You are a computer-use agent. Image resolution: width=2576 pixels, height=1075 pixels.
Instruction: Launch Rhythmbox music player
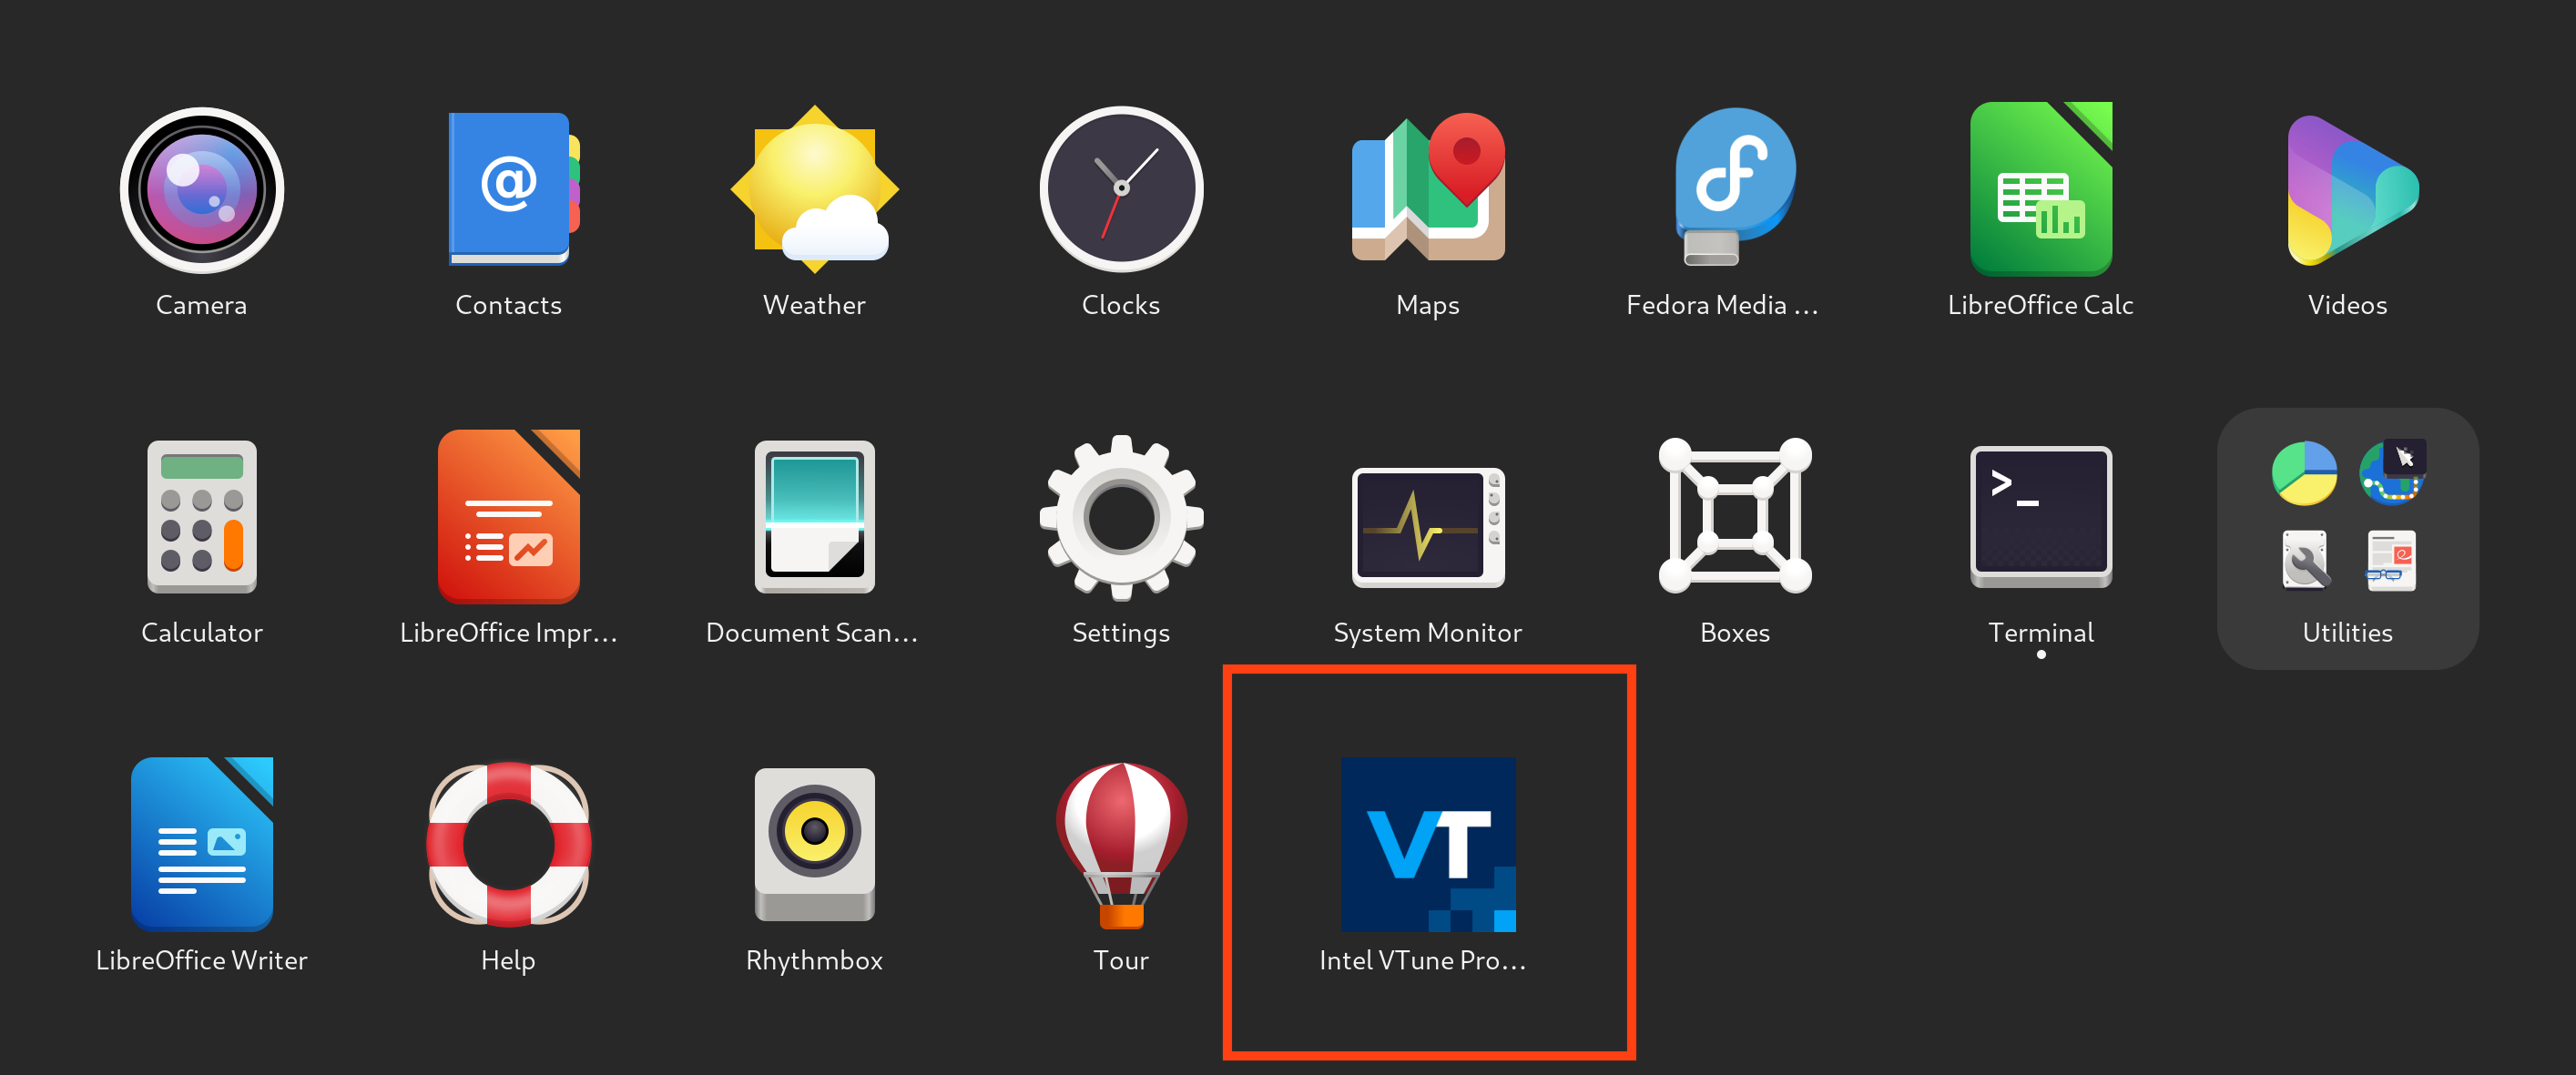pyautogui.click(x=813, y=847)
